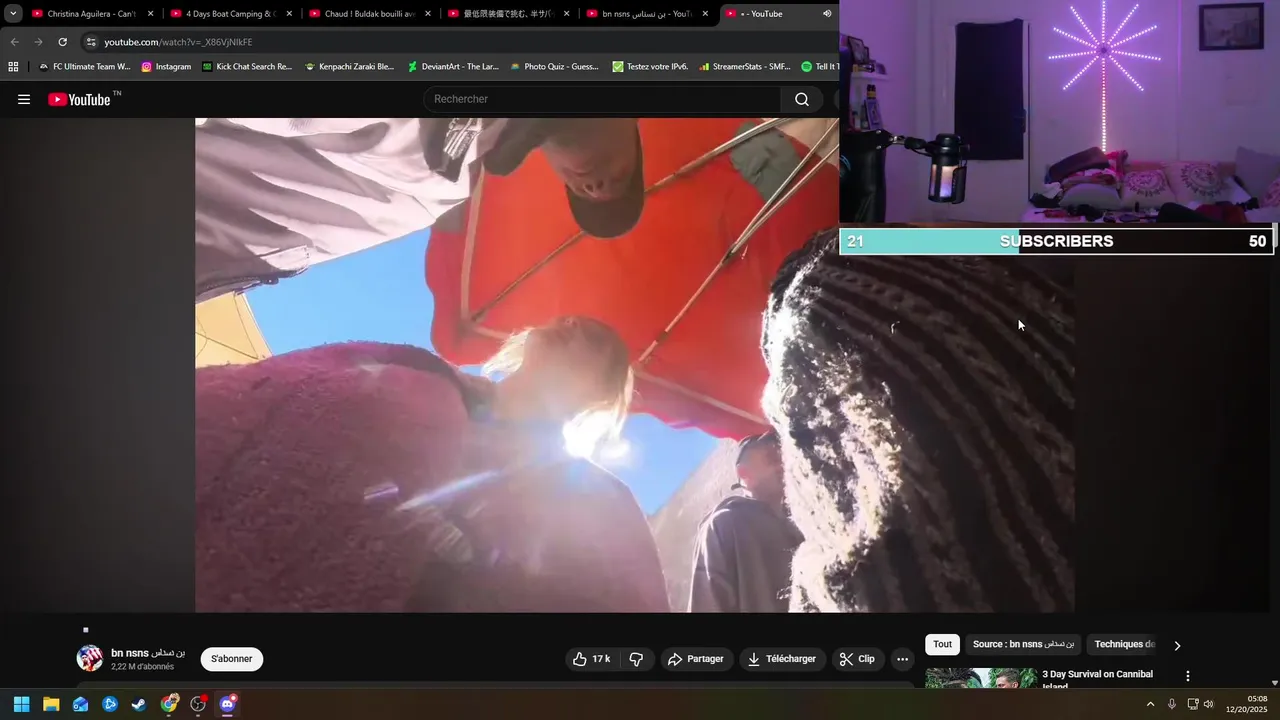1280x720 pixels.
Task: Close the Chaud ! Buldak bouilli tab
Action: pos(428,14)
